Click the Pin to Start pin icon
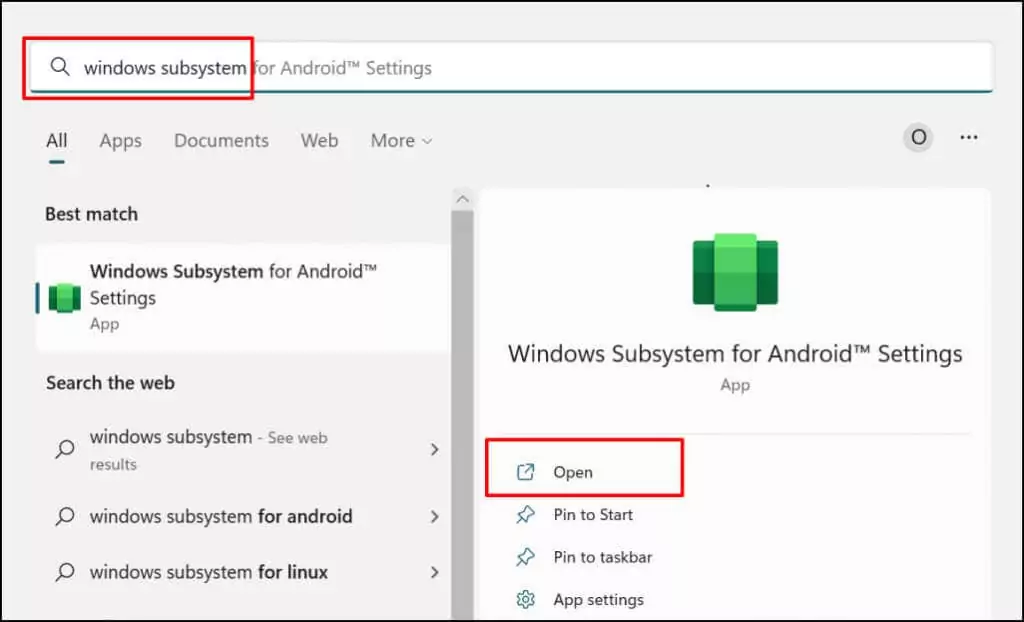1024x622 pixels. (526, 515)
